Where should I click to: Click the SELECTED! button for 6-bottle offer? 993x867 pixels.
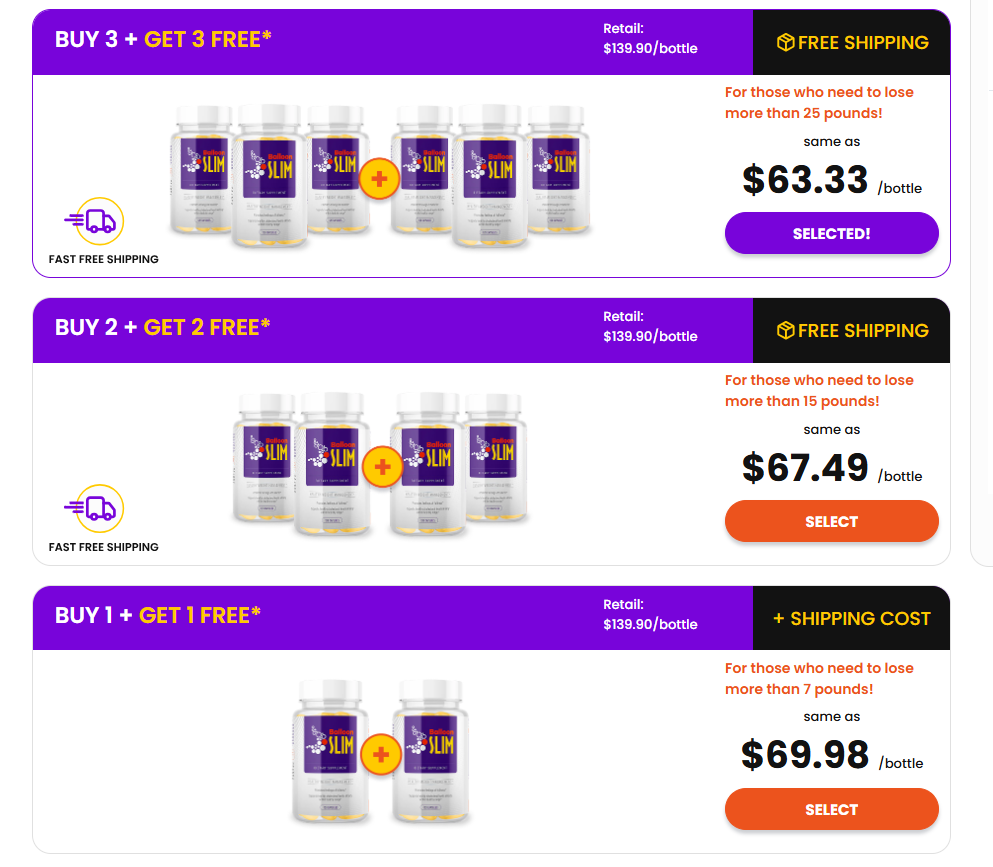coord(831,233)
